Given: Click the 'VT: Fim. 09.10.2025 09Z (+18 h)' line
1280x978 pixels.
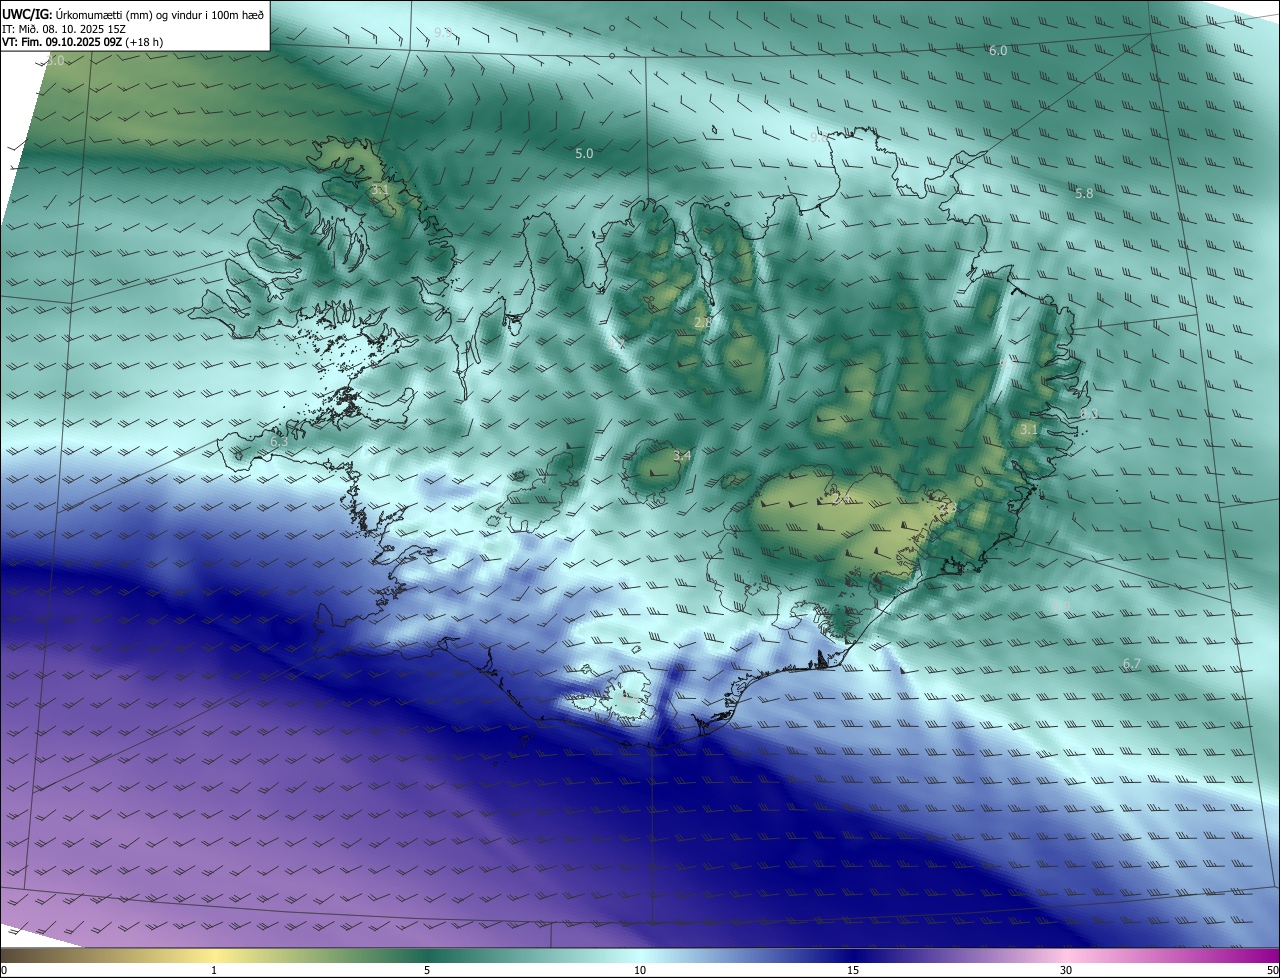Looking at the screenshot, I should [83, 43].
